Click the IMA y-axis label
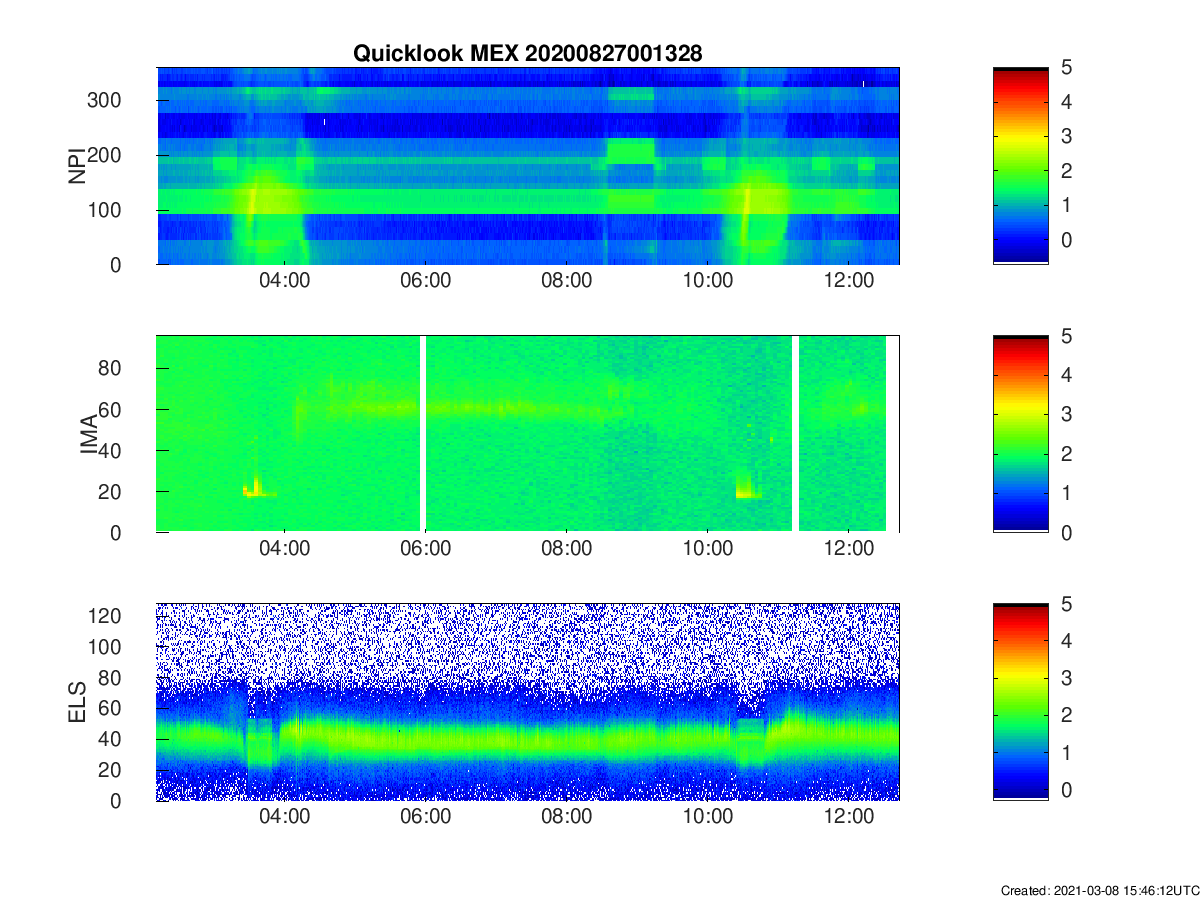 point(89,434)
